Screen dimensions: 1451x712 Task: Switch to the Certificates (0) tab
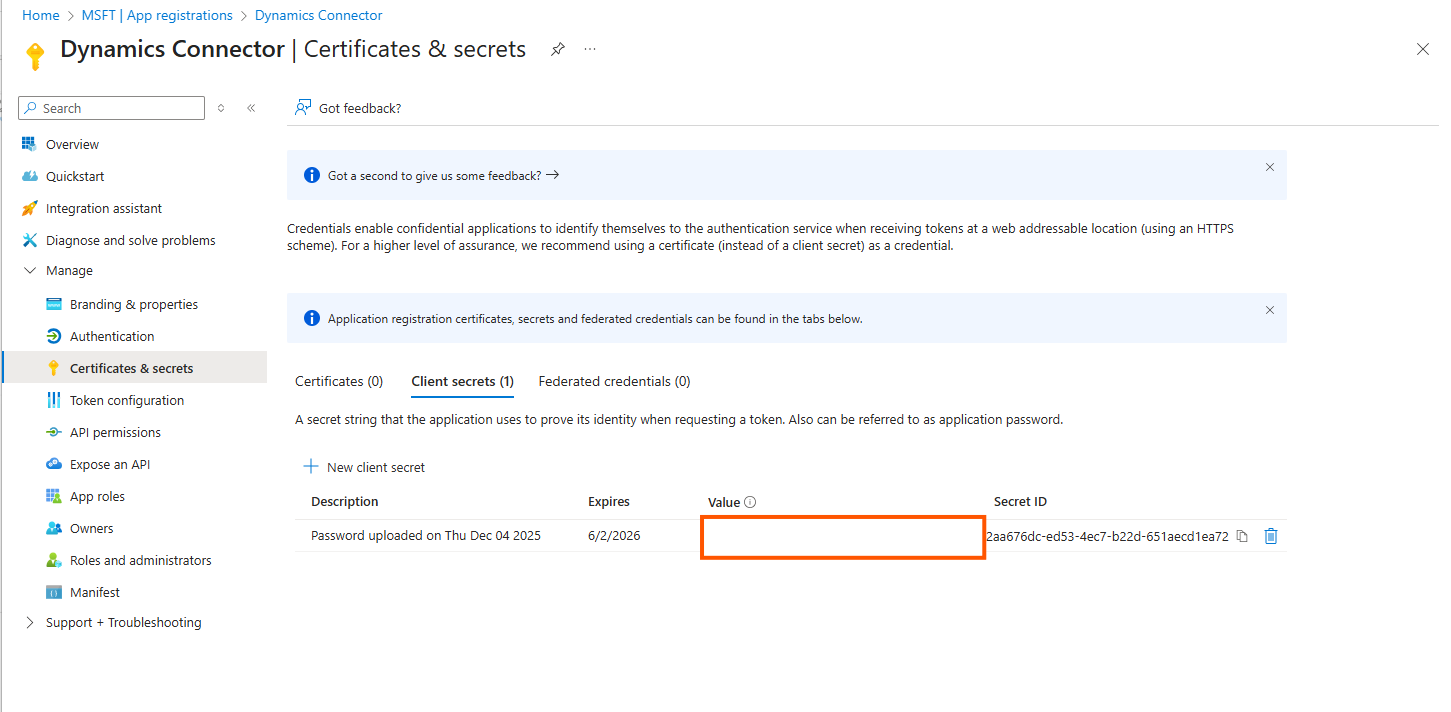click(339, 381)
